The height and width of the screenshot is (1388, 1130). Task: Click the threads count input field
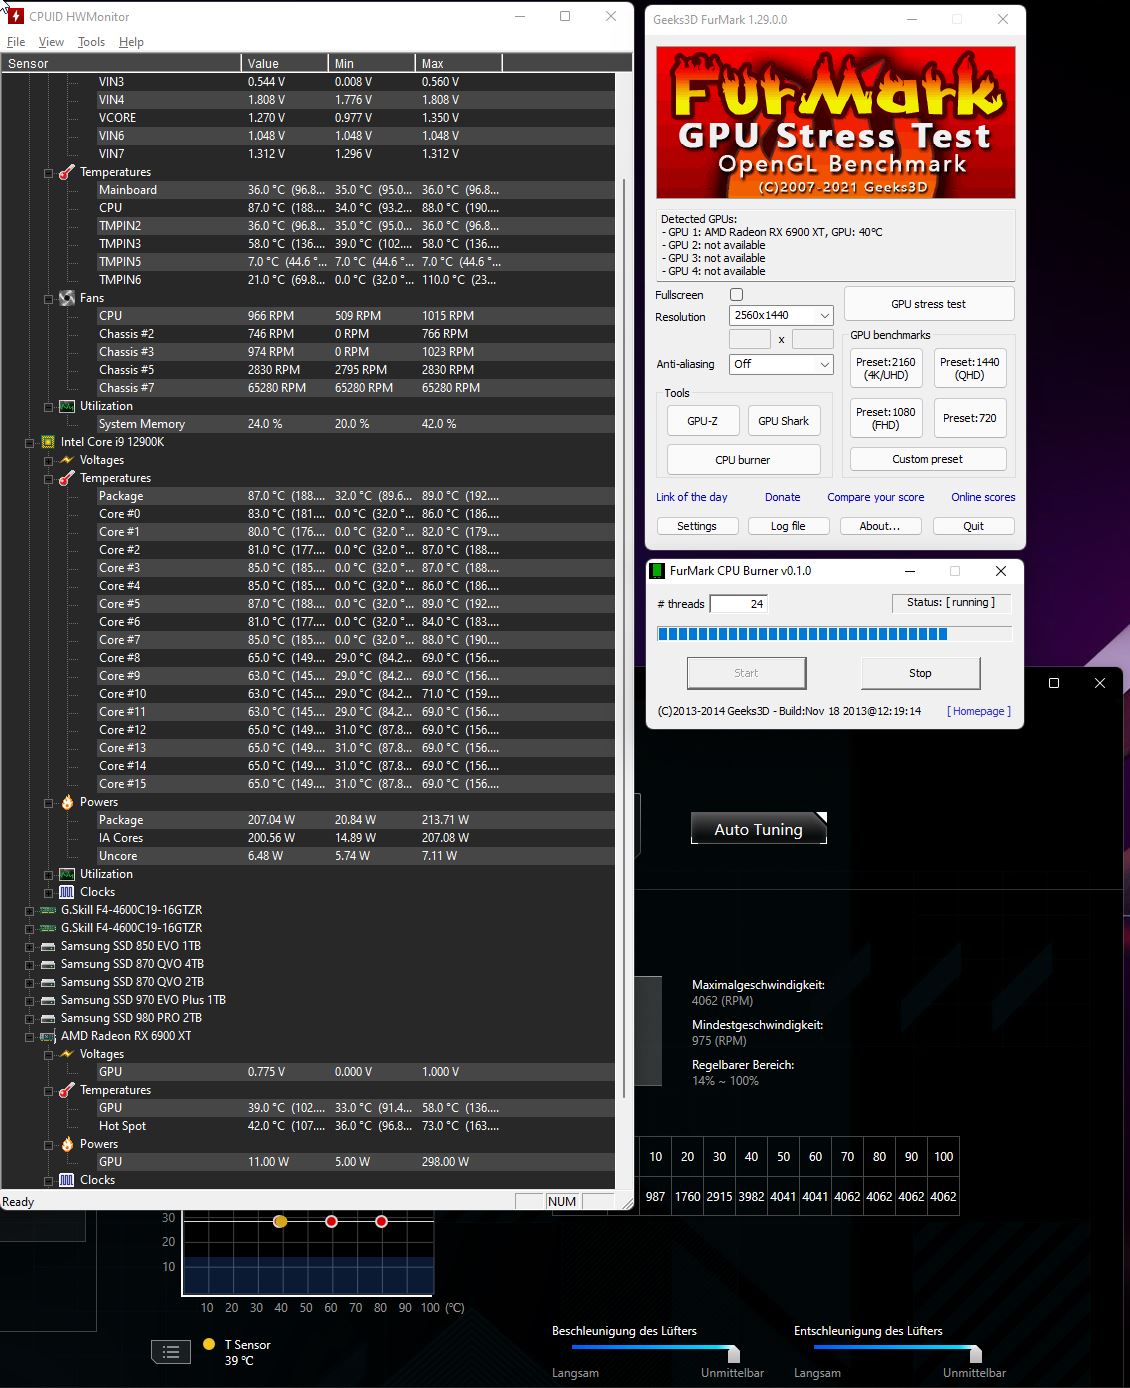click(739, 603)
